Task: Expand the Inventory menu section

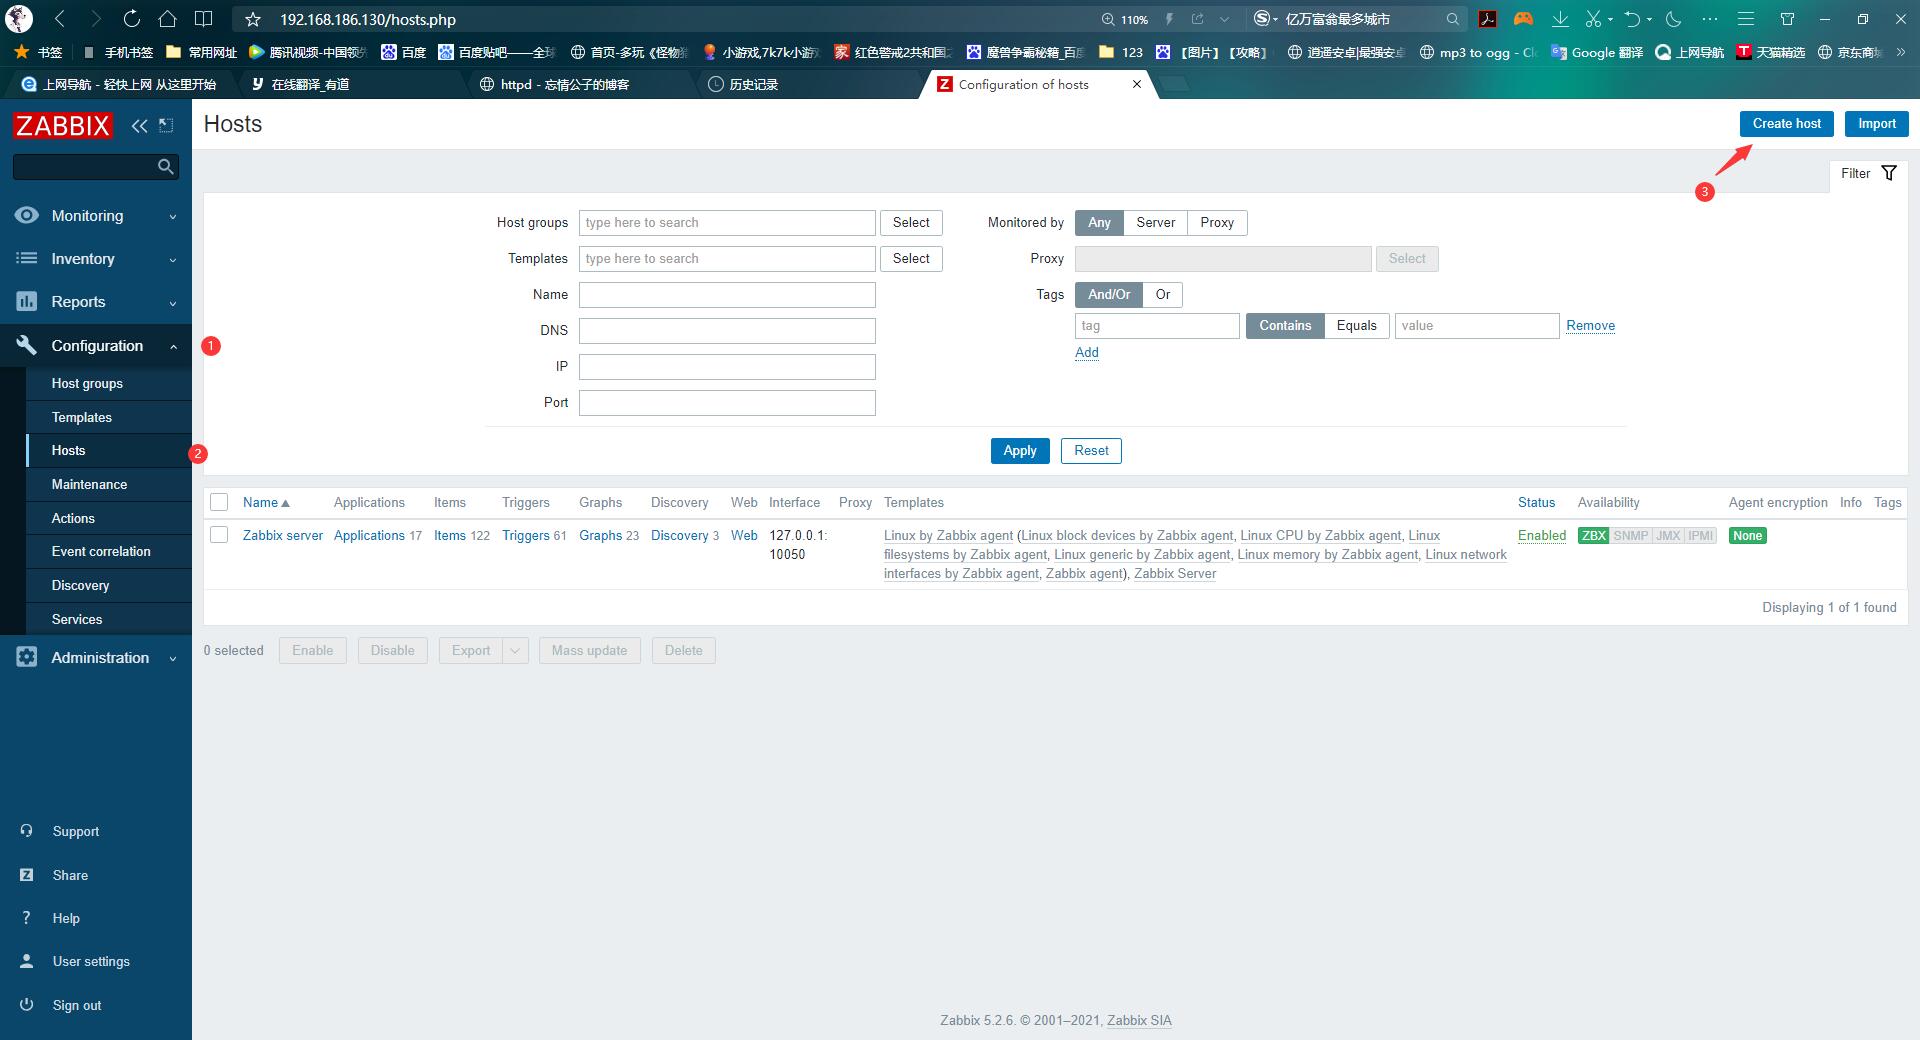Action: point(173,259)
